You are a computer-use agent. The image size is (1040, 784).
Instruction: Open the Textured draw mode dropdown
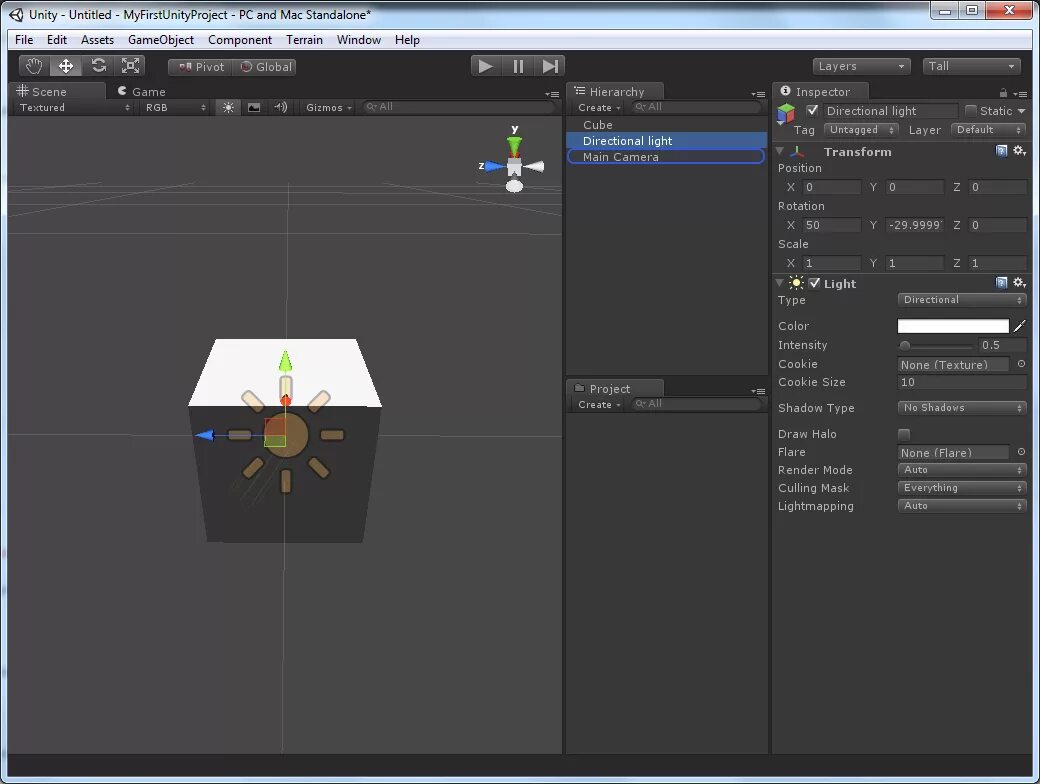click(73, 107)
